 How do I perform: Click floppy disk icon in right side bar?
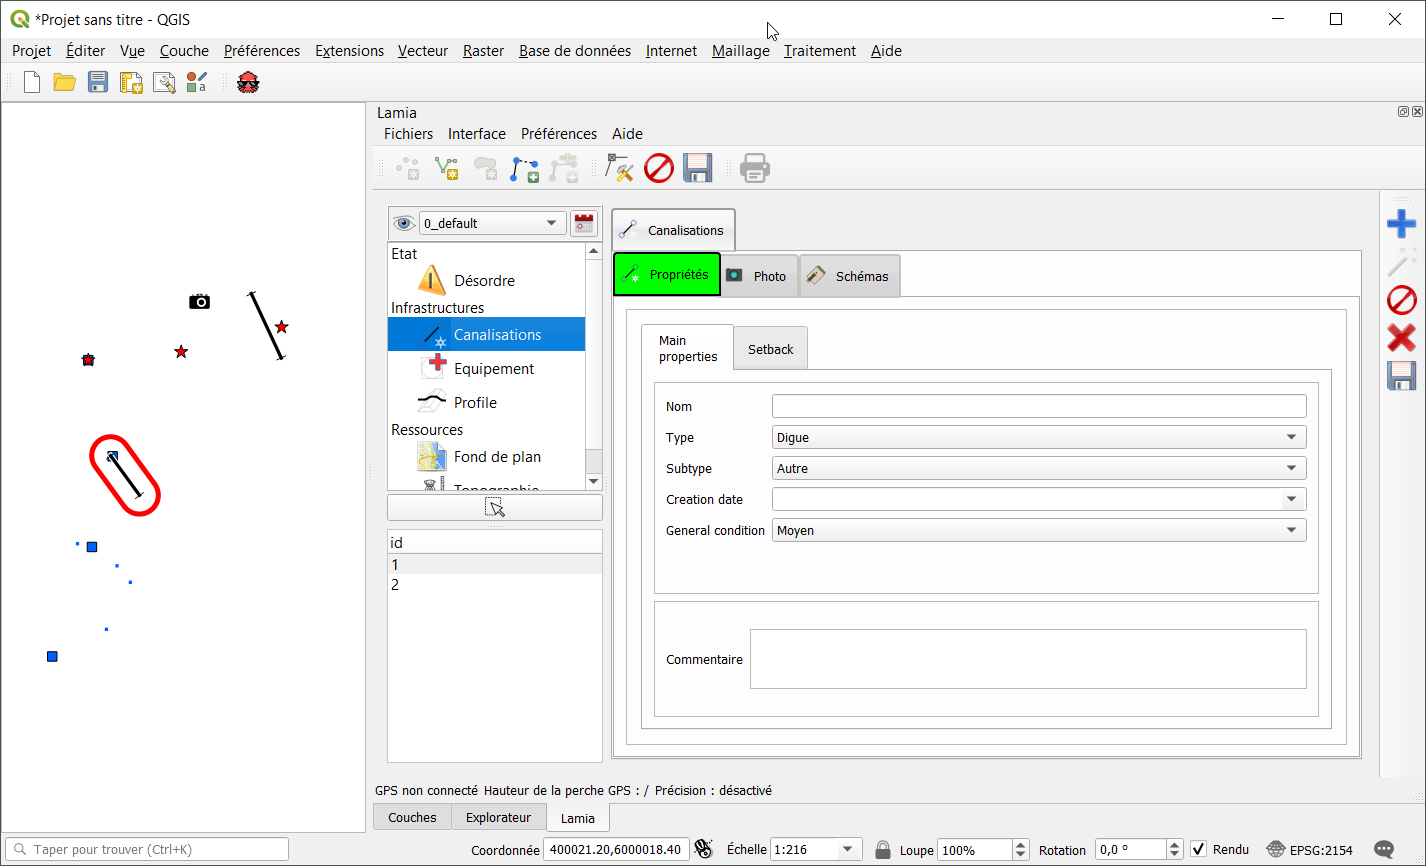[1401, 375]
